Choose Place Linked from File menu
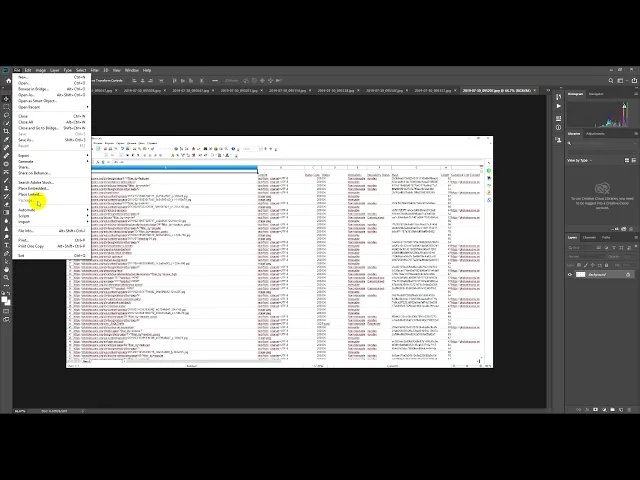Screen dimensions: 640x480 click(x=52, y=194)
